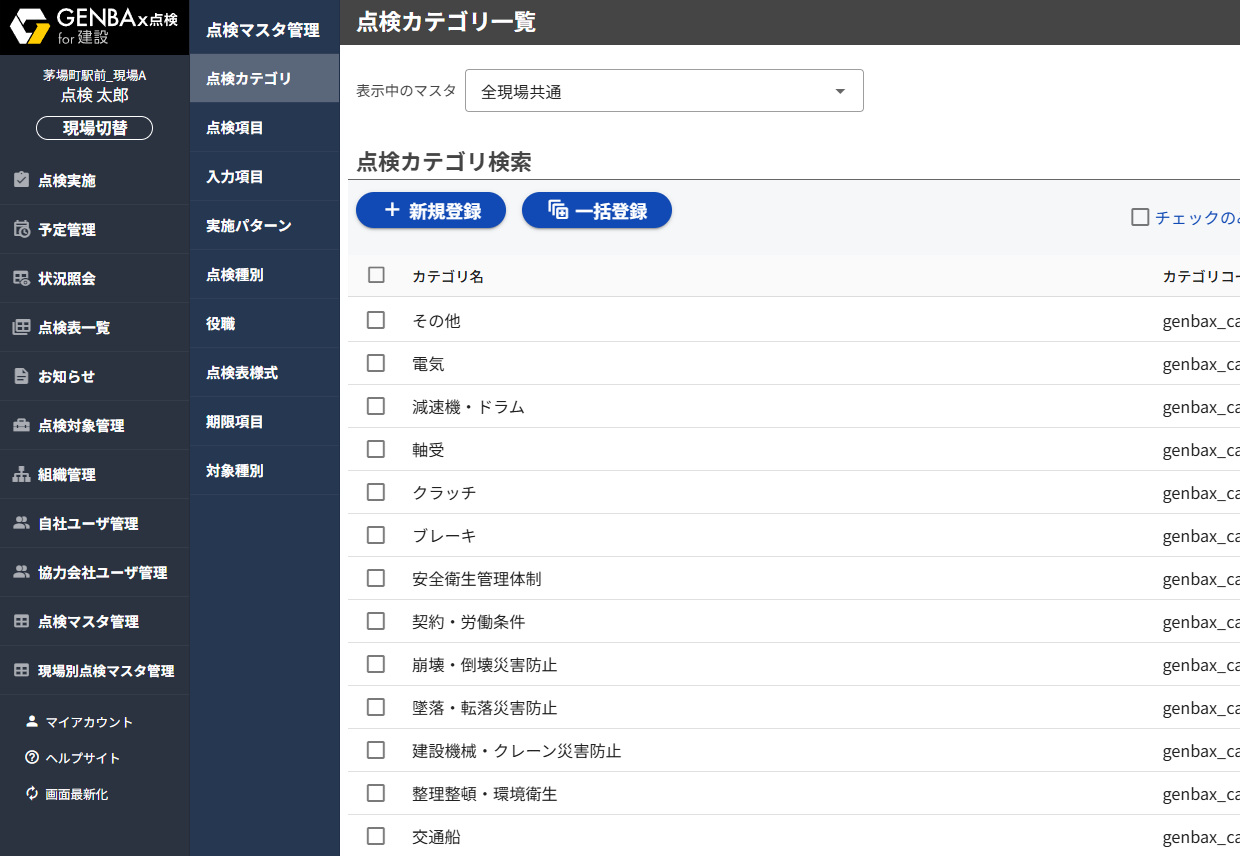The width and height of the screenshot is (1240, 856).
Task: Click the 画面最新化 refresh icon
Action: click(32, 794)
